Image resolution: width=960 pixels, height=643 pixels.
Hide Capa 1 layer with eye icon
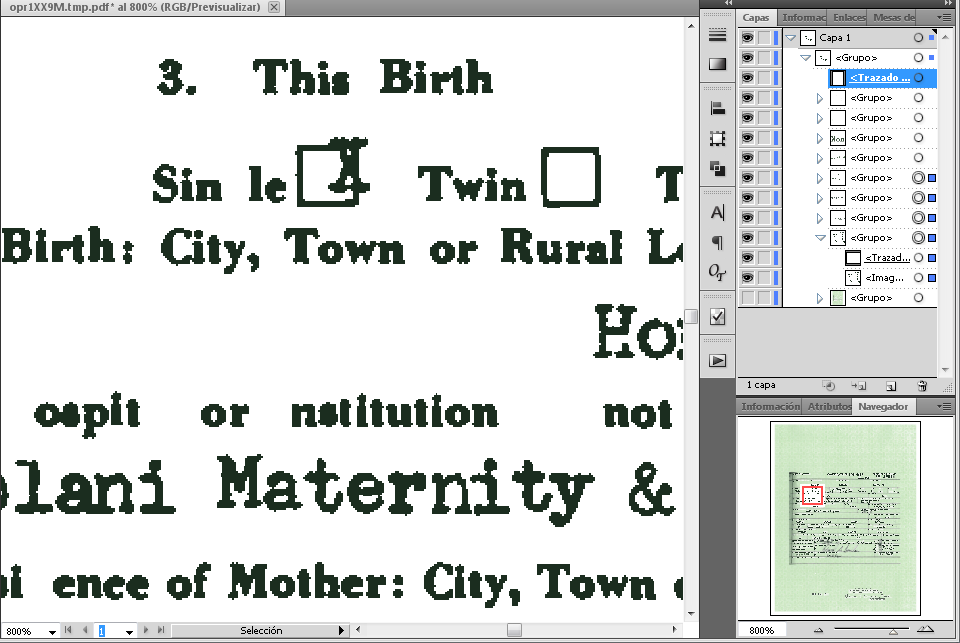pyautogui.click(x=747, y=38)
